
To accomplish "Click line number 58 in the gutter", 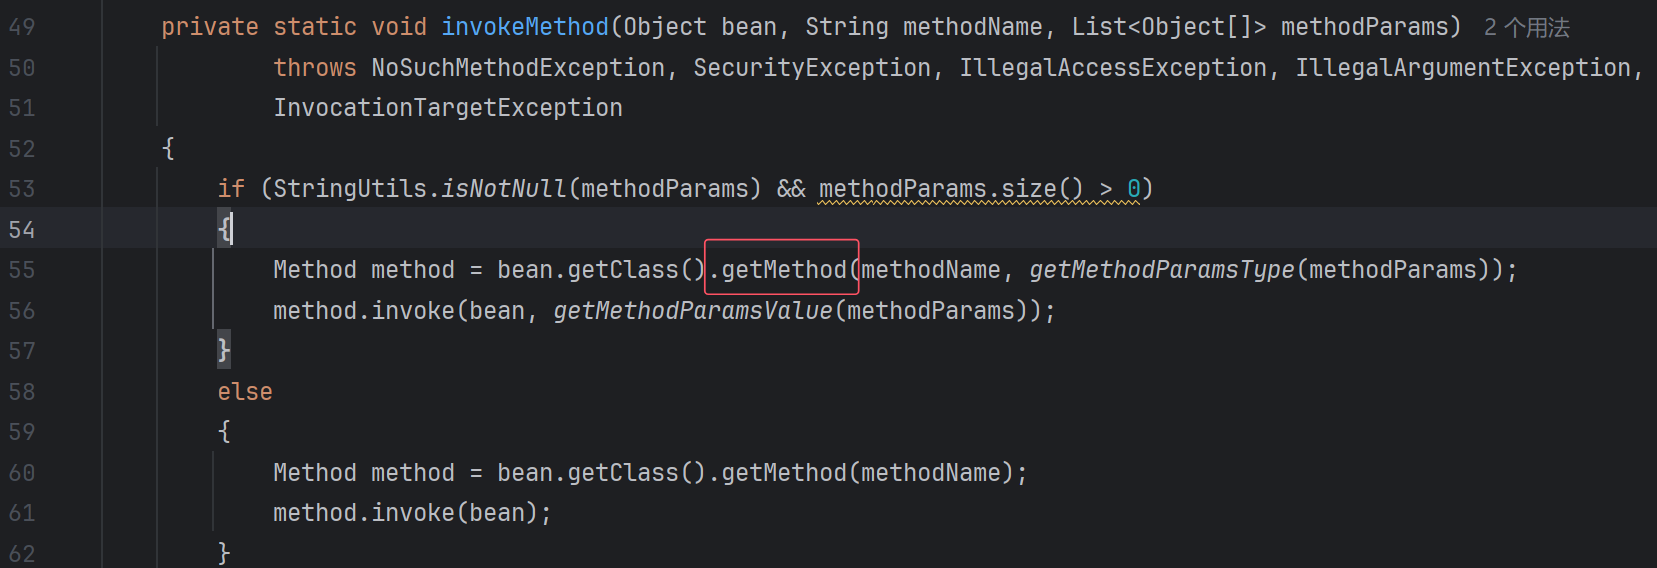I will click(22, 392).
